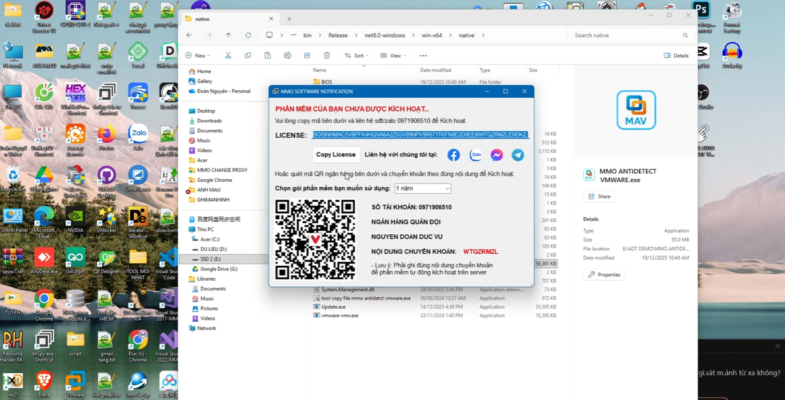Expand the chevron after native breadcrumb
785x400 pixels.
pos(483,36)
